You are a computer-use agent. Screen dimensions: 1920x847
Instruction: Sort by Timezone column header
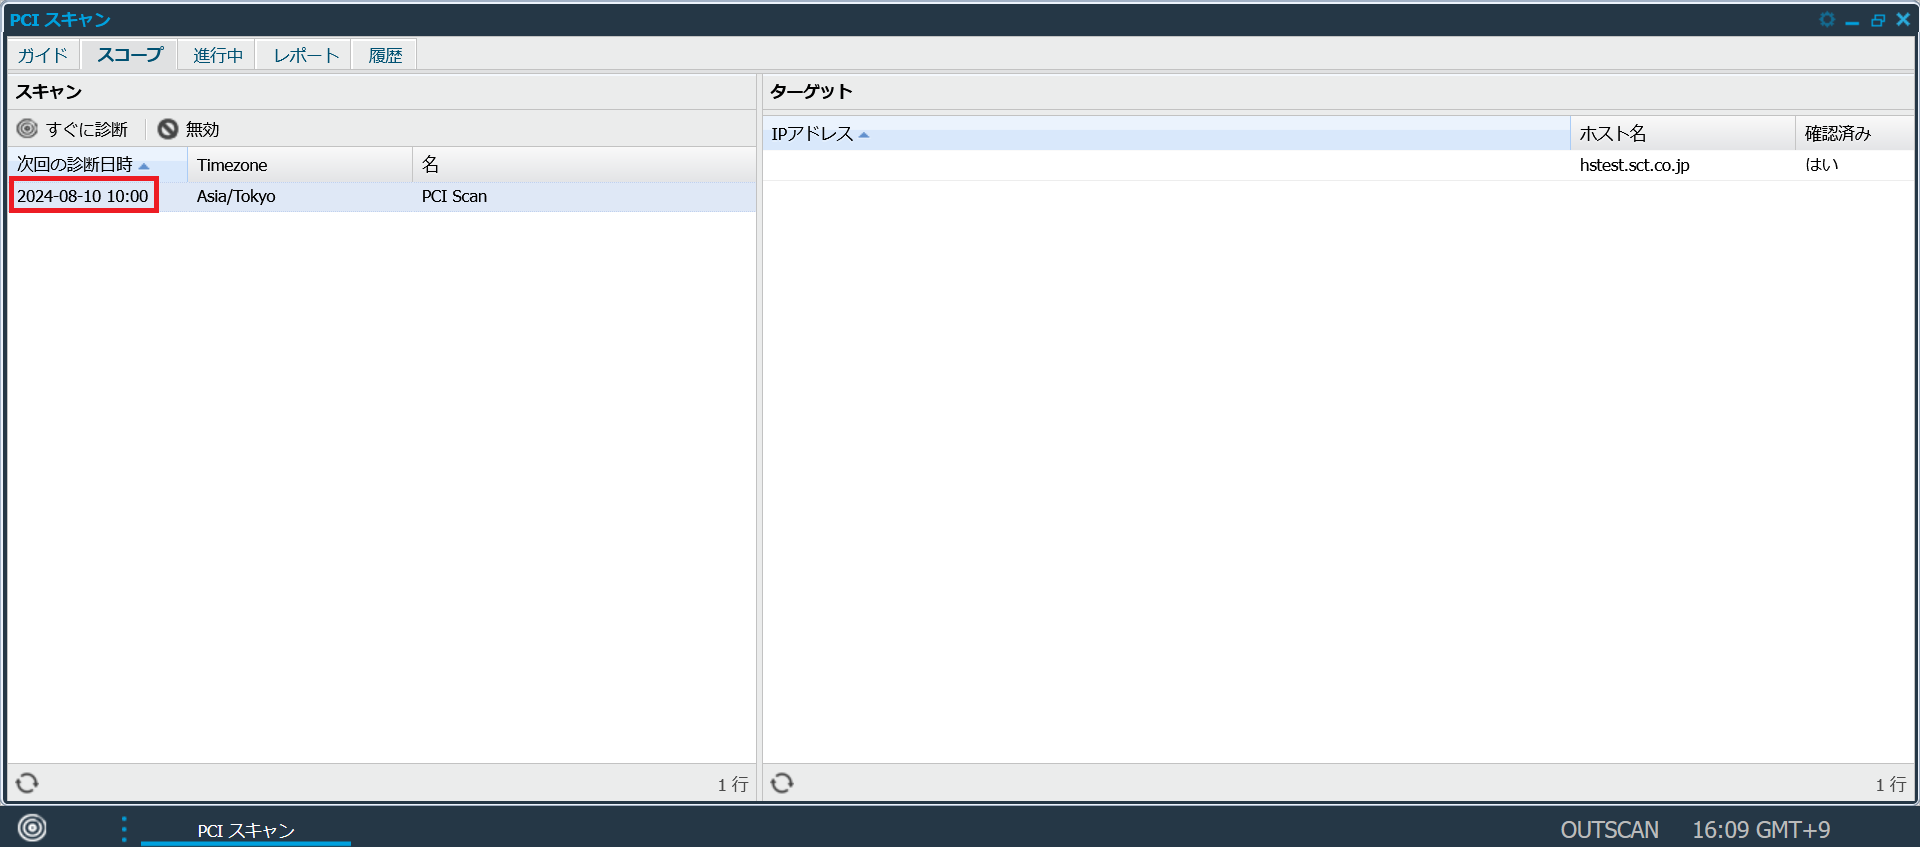pos(300,165)
